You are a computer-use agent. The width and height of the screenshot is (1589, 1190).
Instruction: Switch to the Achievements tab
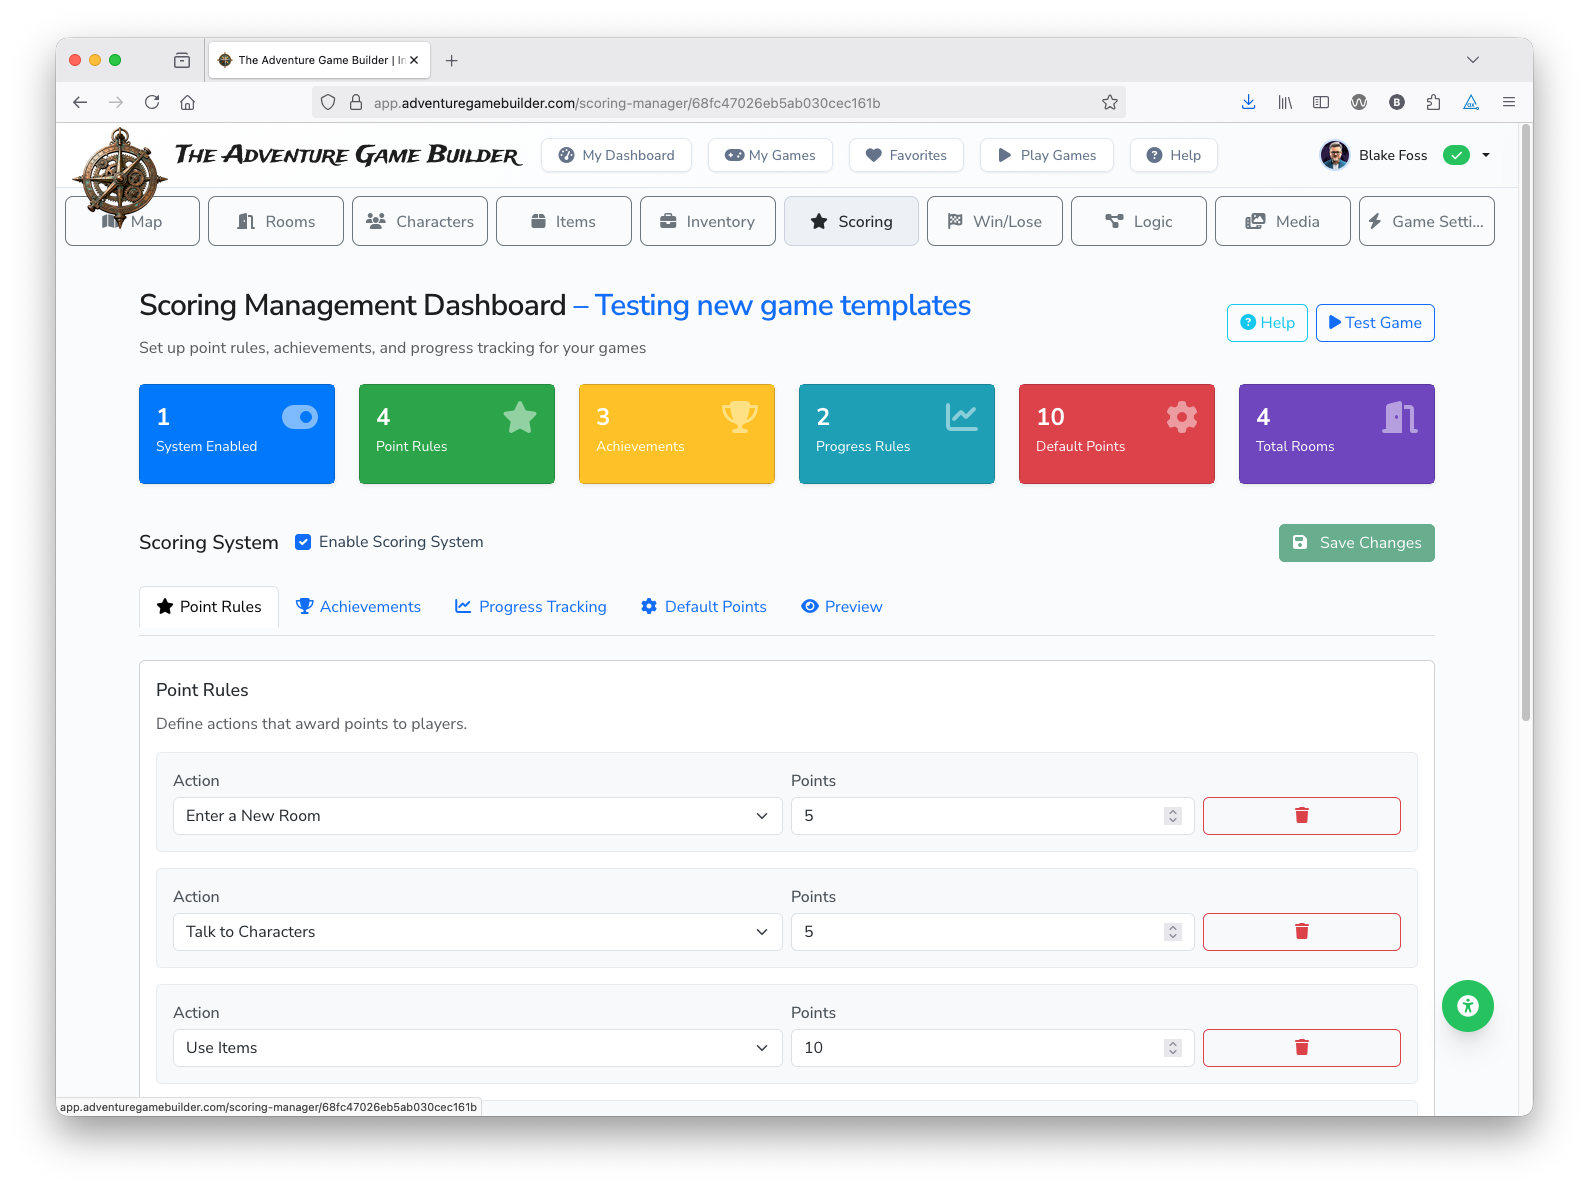pyautogui.click(x=359, y=607)
